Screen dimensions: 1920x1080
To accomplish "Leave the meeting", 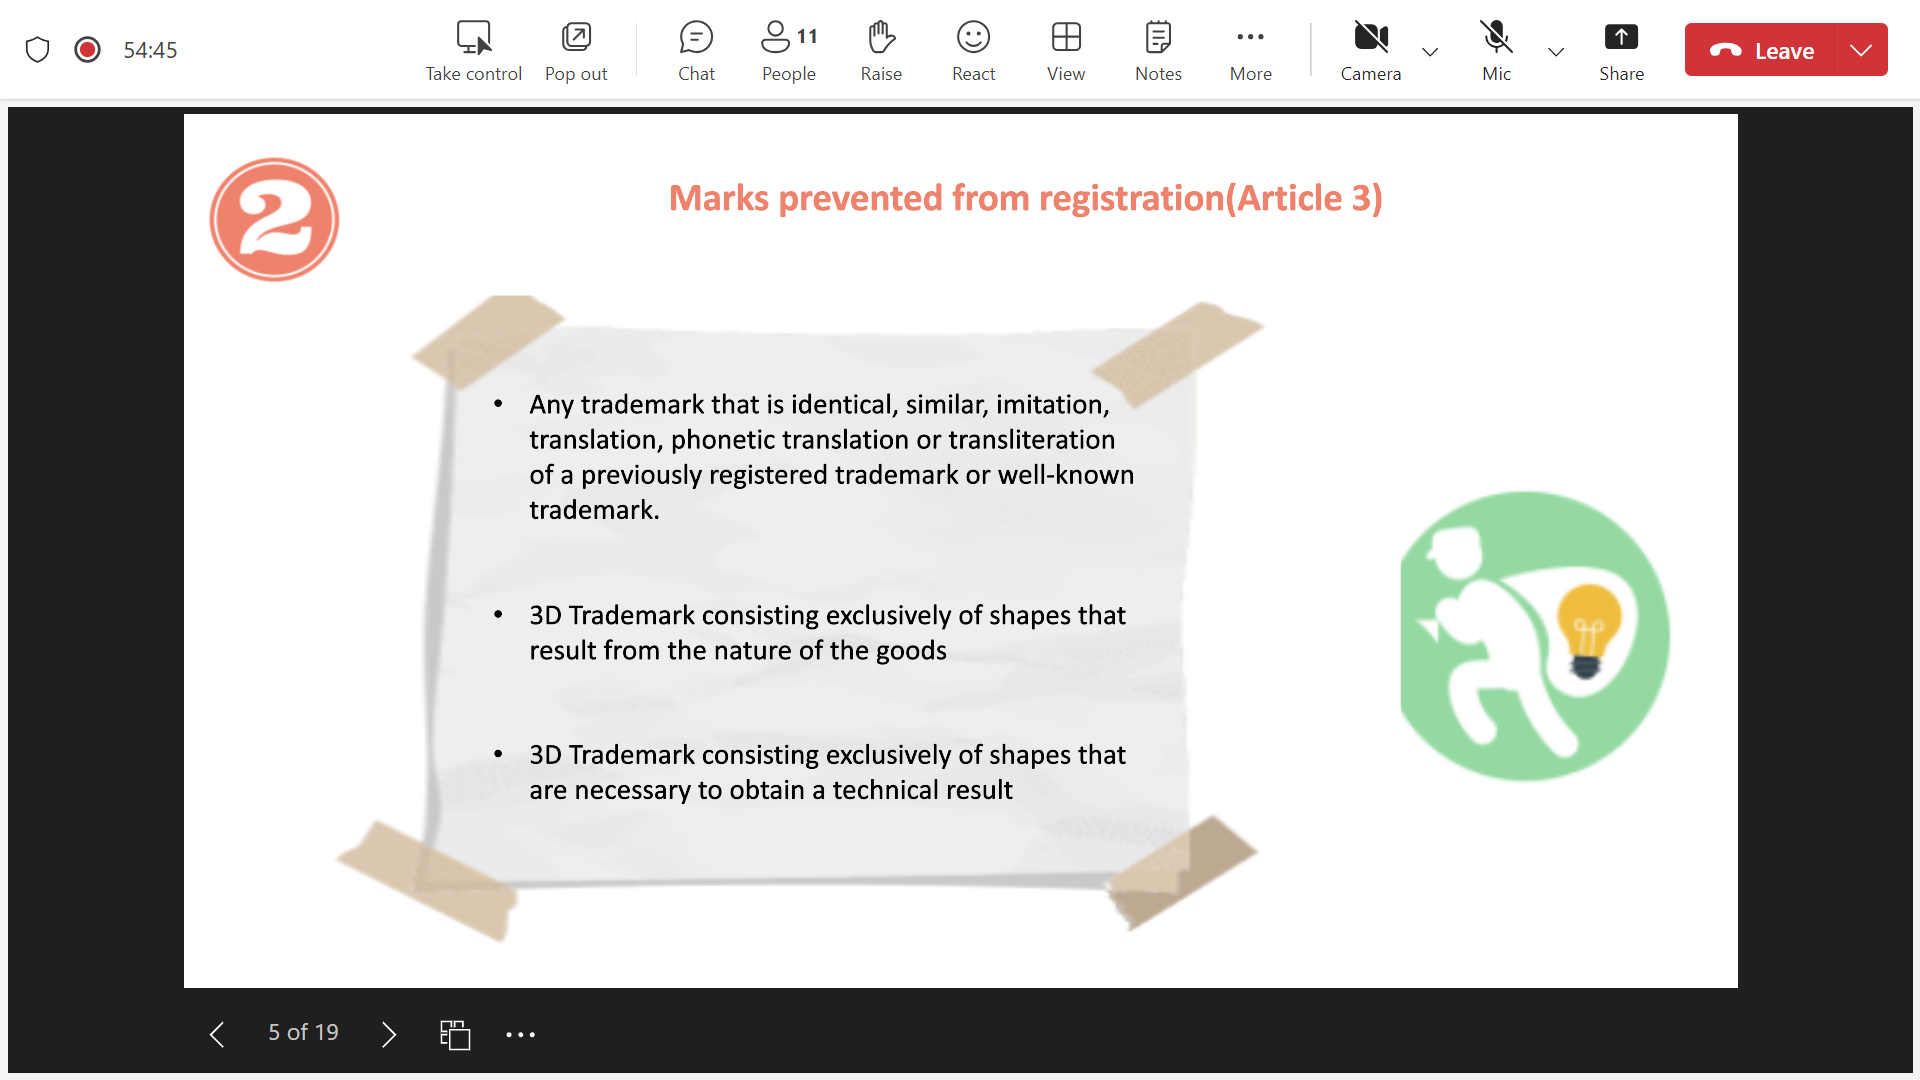I will [1761, 50].
